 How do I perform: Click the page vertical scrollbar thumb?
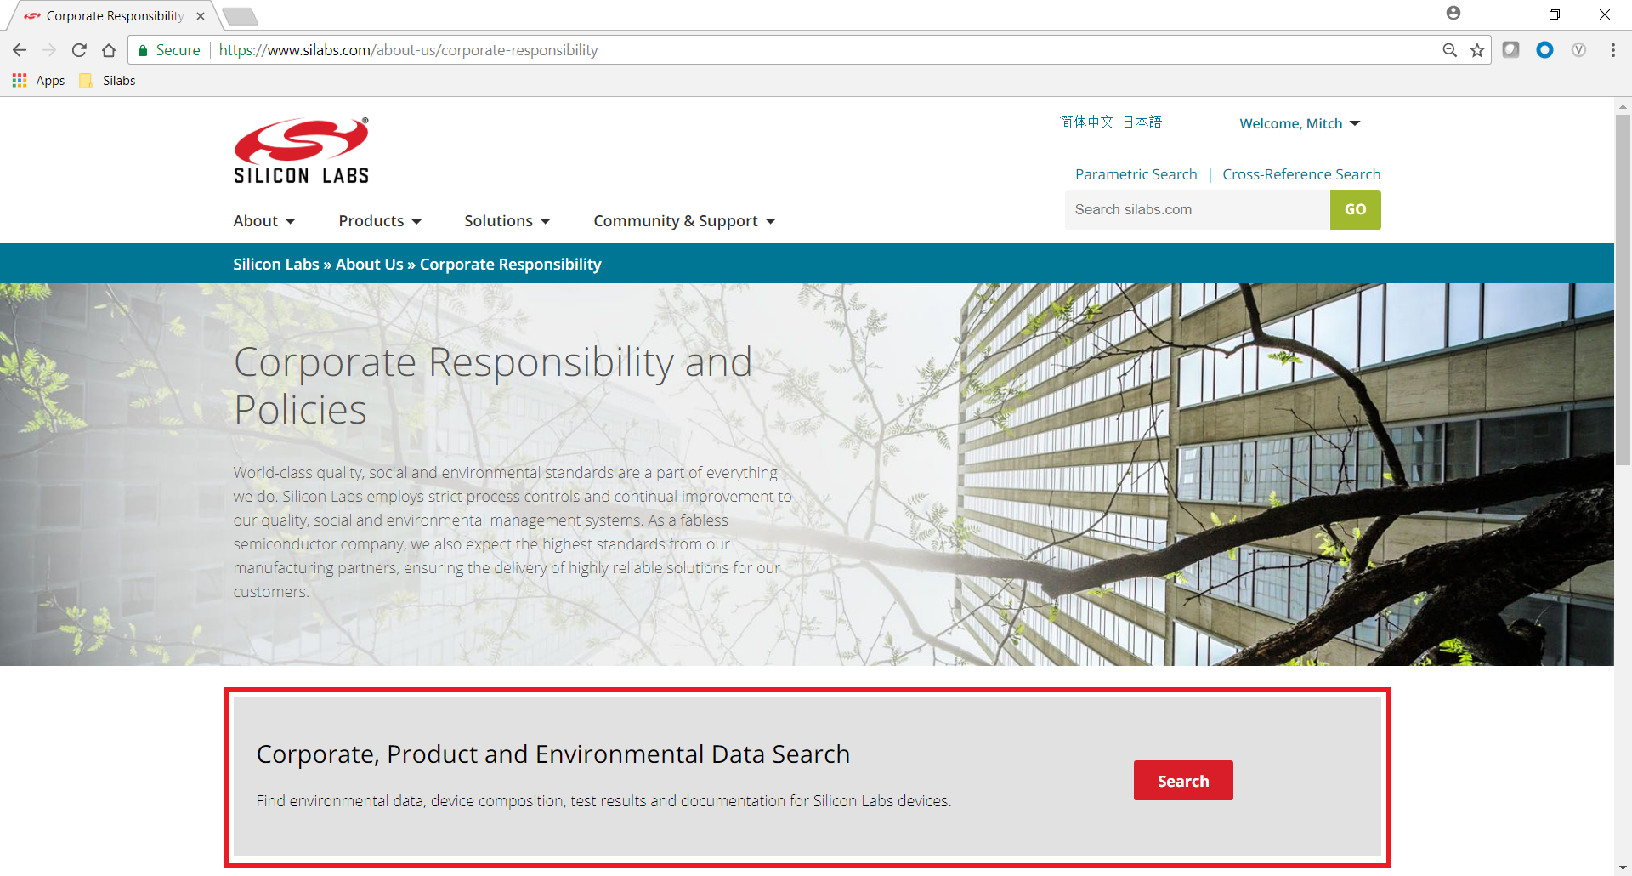1623,290
